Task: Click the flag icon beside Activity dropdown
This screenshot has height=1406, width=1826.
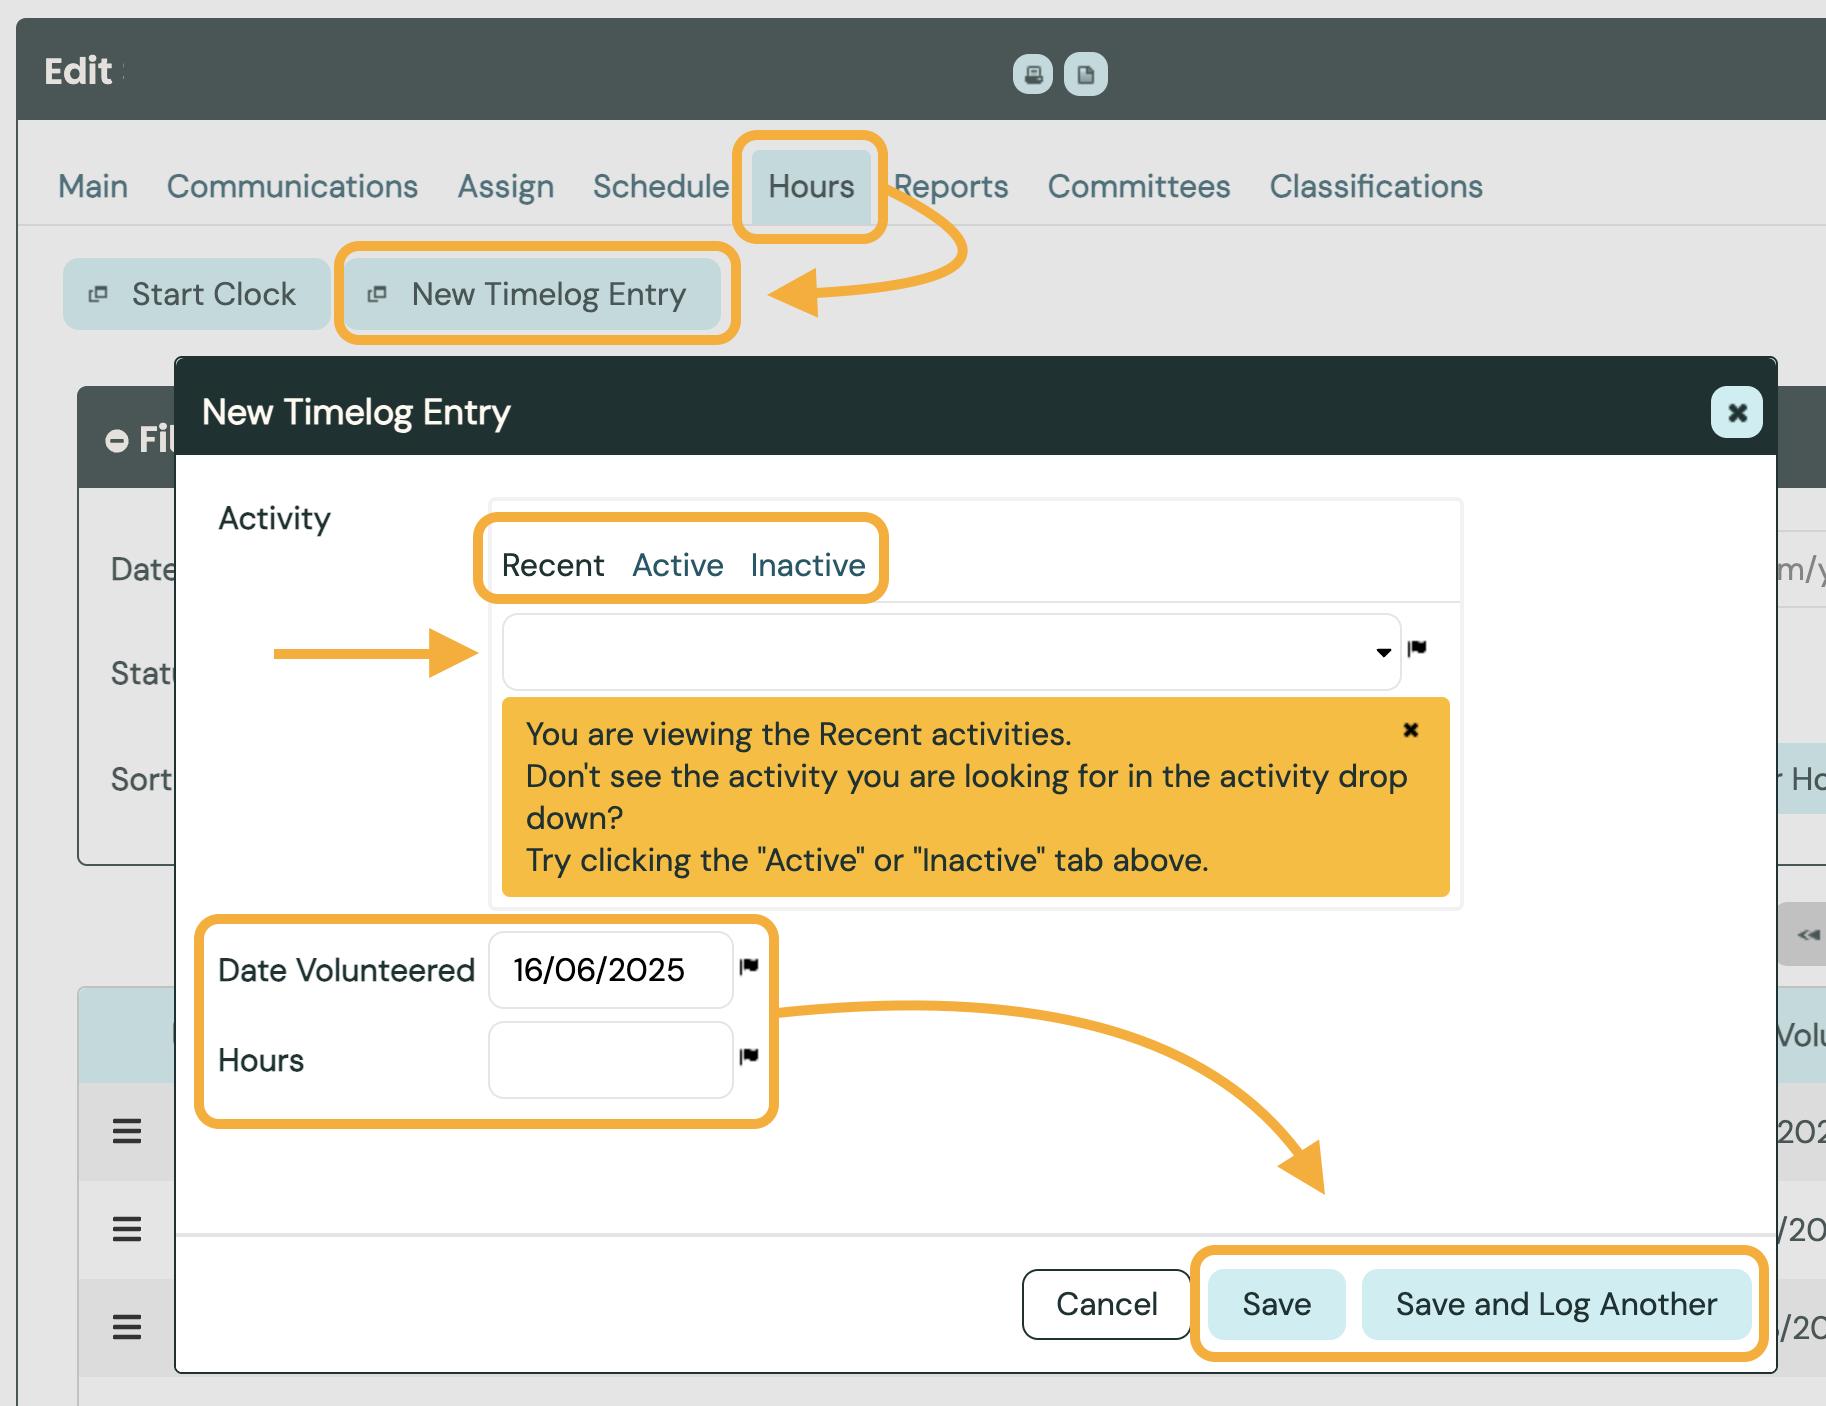Action: 1417,649
